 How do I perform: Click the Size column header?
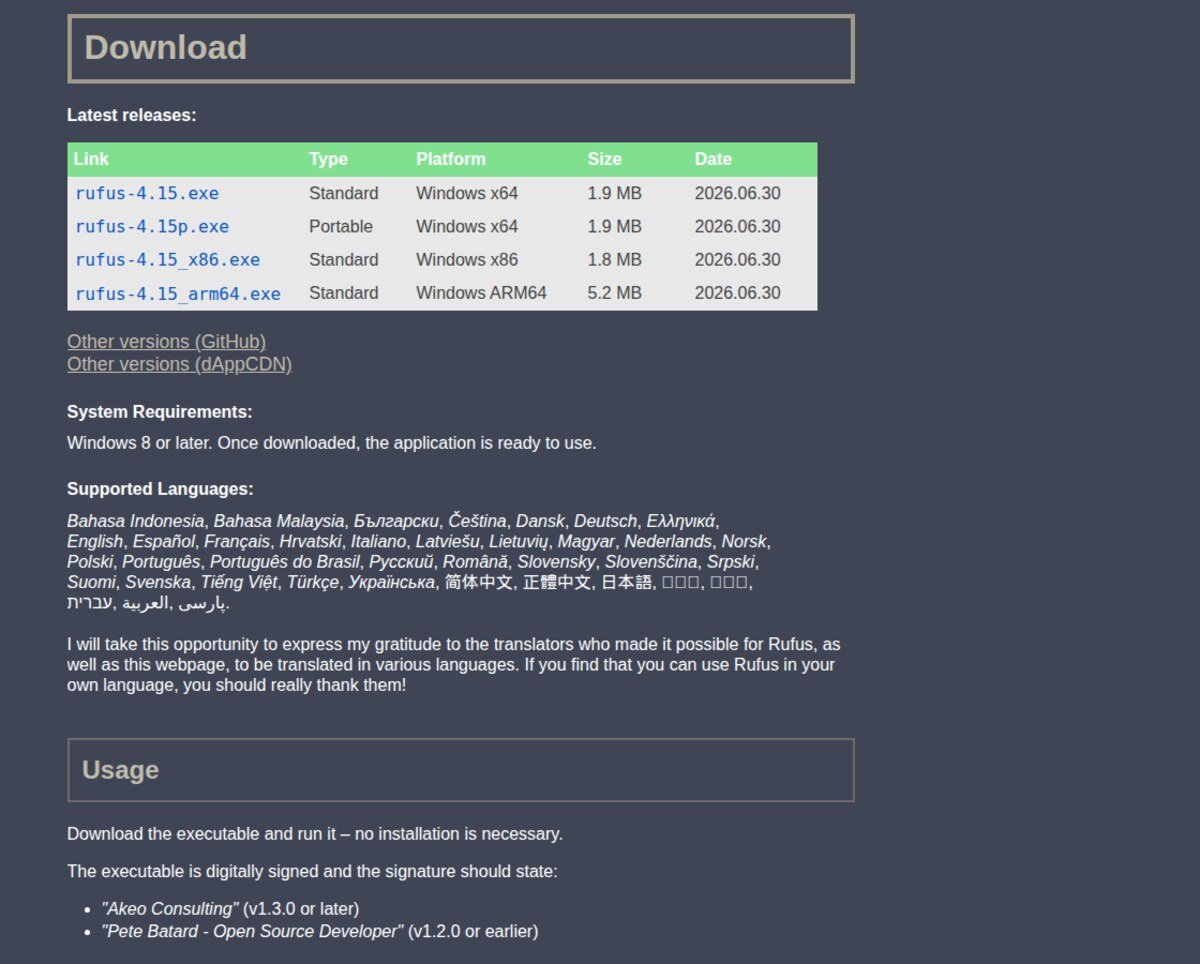point(604,159)
